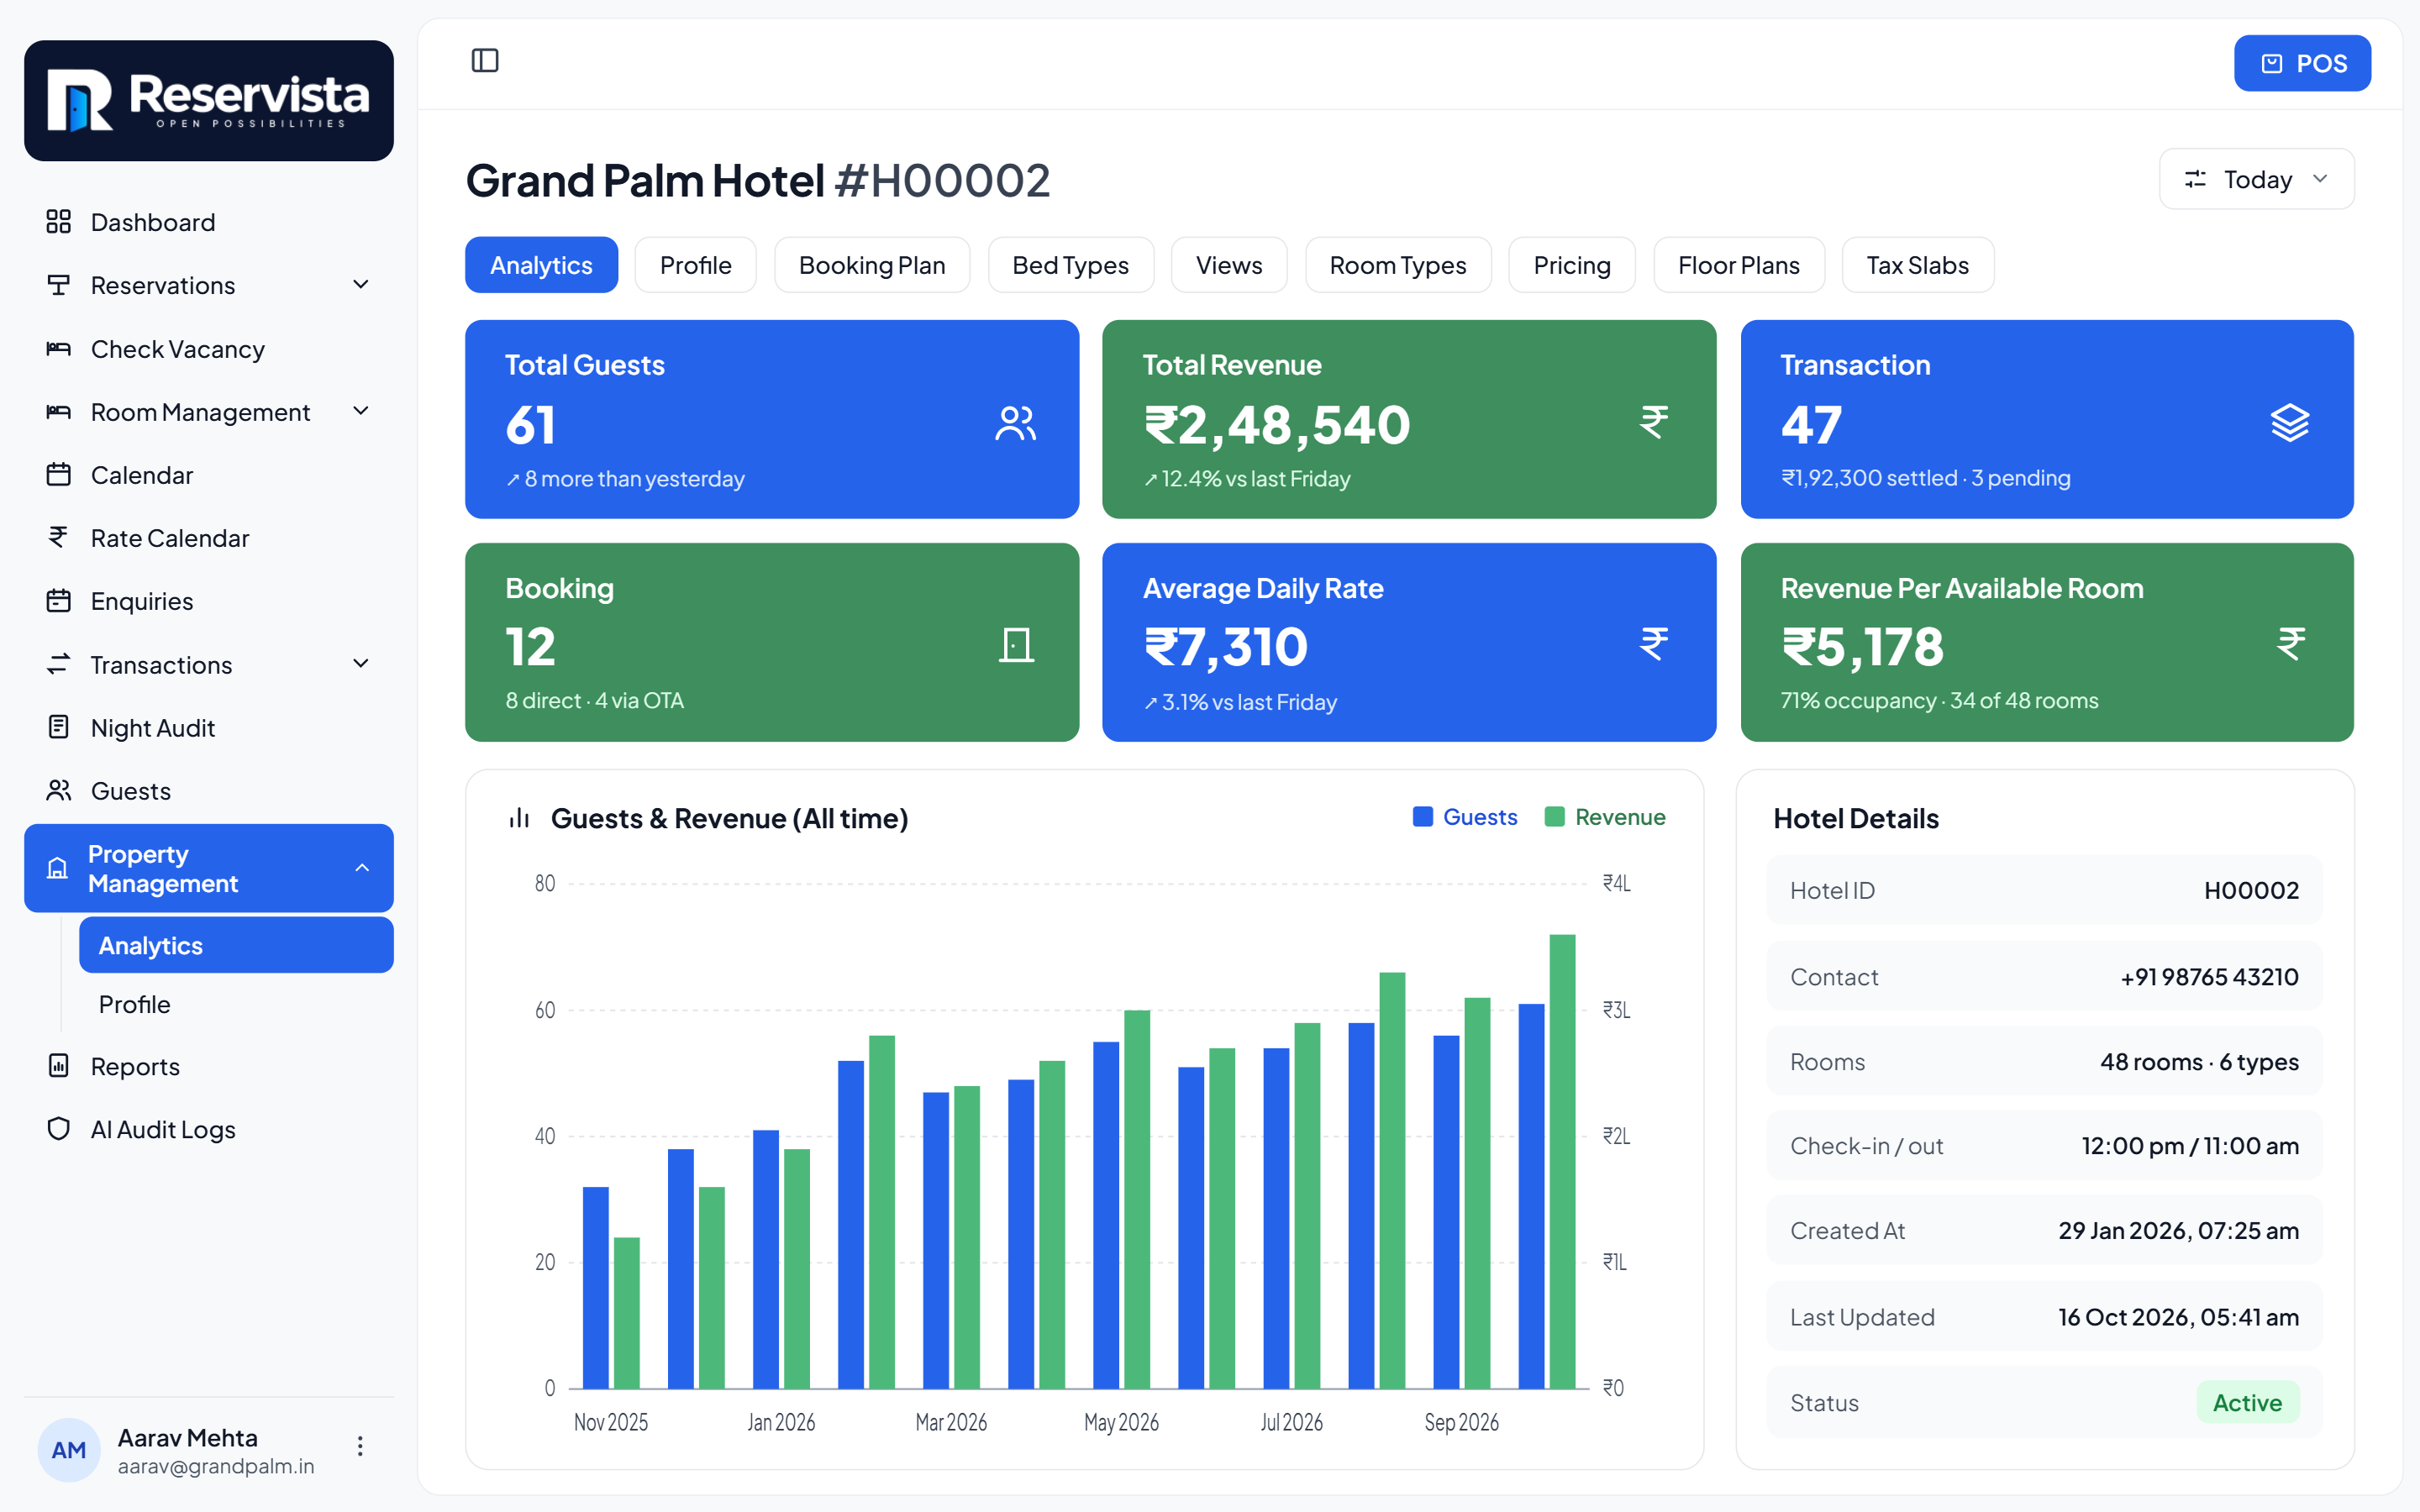
Task: Click the layers icon on Transaction card
Action: [x=2289, y=422]
